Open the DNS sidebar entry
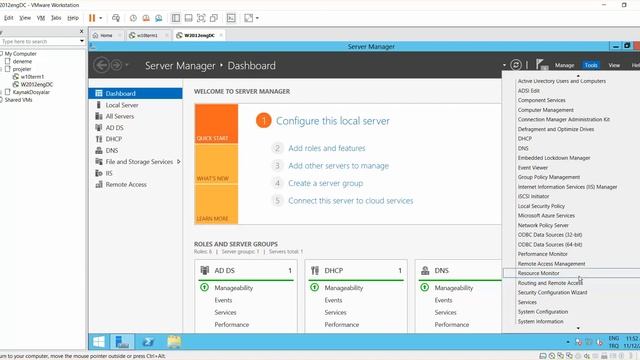 111,151
